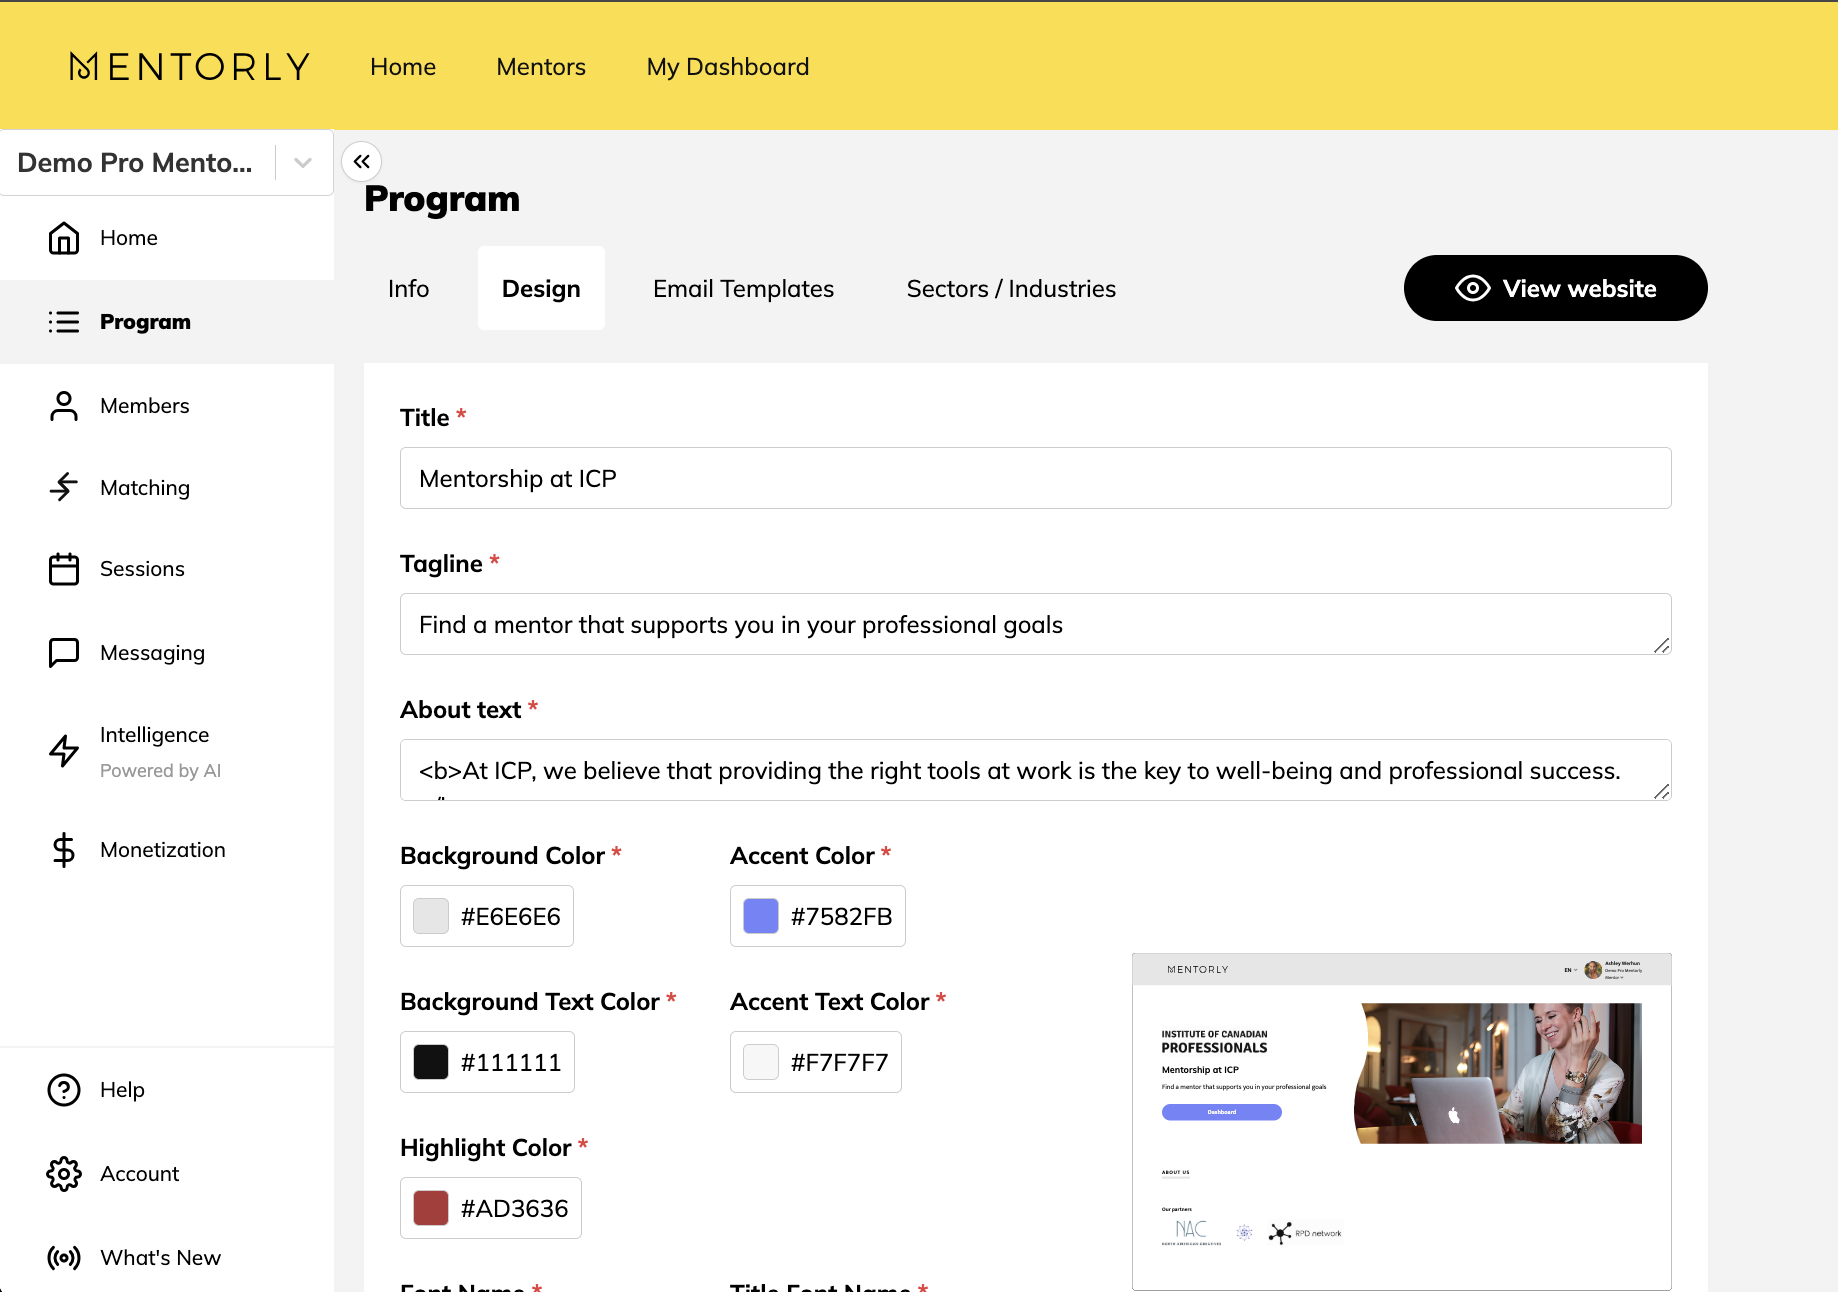Open Mentors from the top navigation

click(x=540, y=66)
